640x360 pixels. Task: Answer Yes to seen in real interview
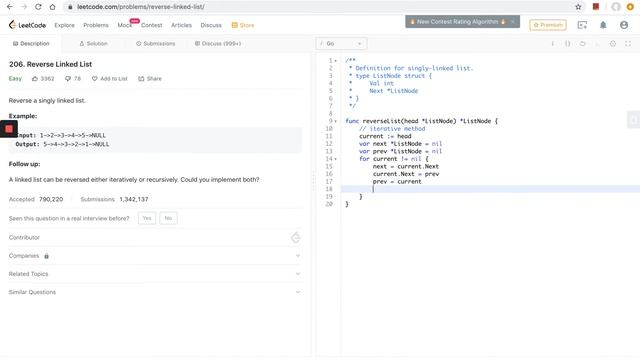[x=147, y=218]
